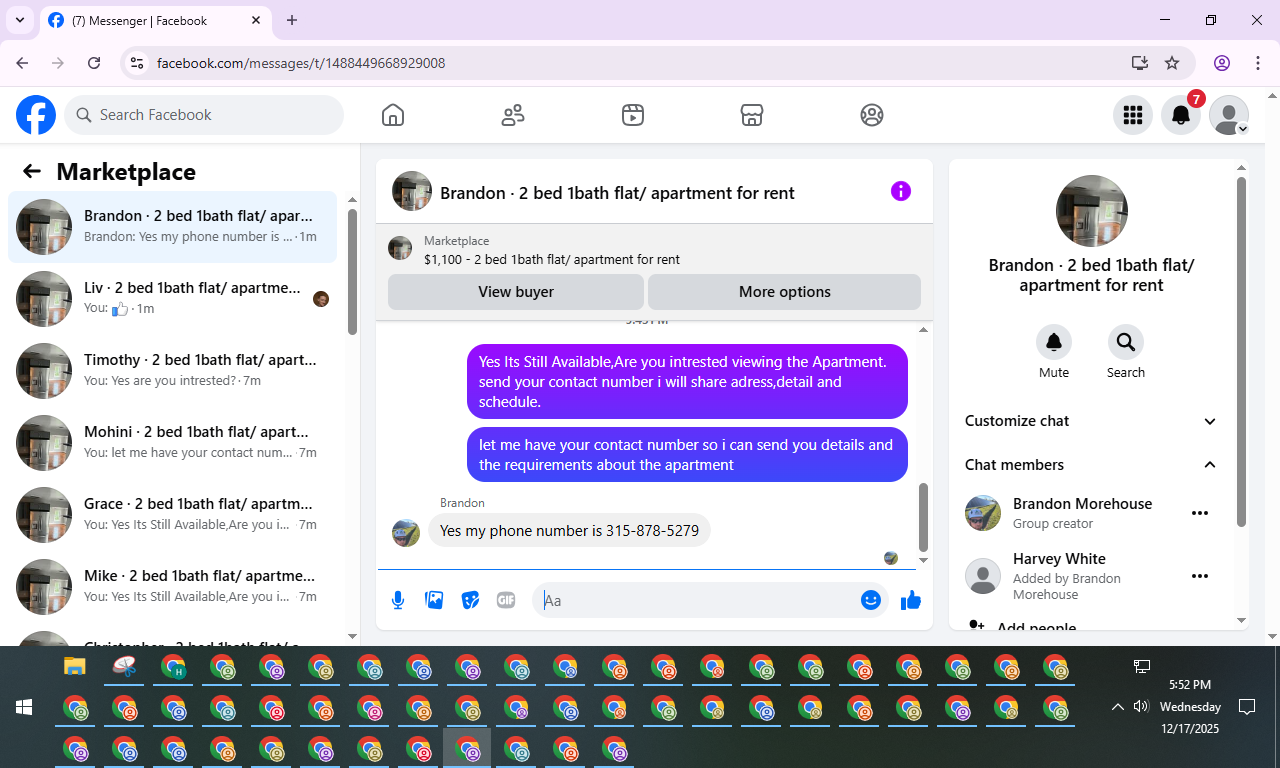Click the View buyer button
The width and height of the screenshot is (1280, 768).
(x=516, y=292)
